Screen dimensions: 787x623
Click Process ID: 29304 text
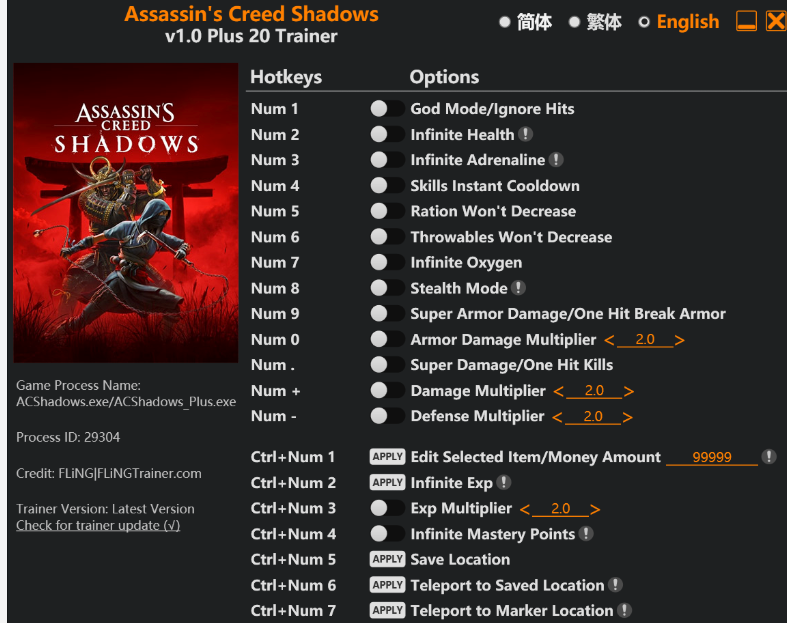click(x=68, y=437)
